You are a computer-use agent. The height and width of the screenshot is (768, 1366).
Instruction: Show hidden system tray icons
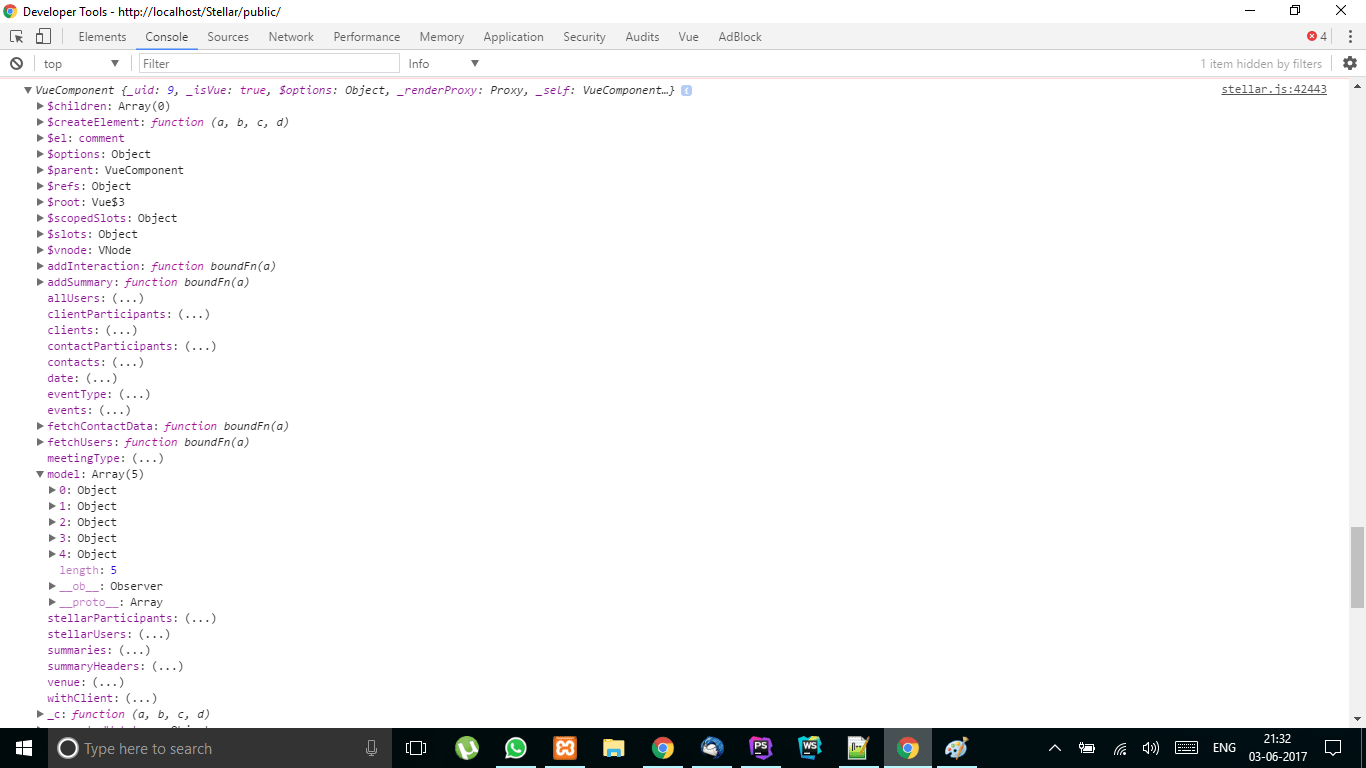(x=1055, y=748)
